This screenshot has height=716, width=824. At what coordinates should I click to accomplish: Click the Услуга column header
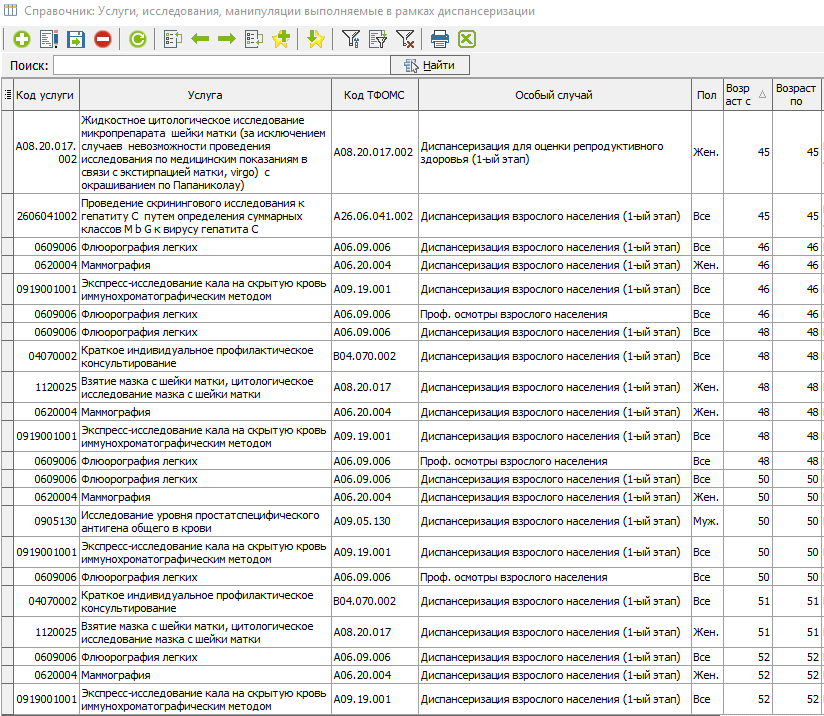pos(204,95)
